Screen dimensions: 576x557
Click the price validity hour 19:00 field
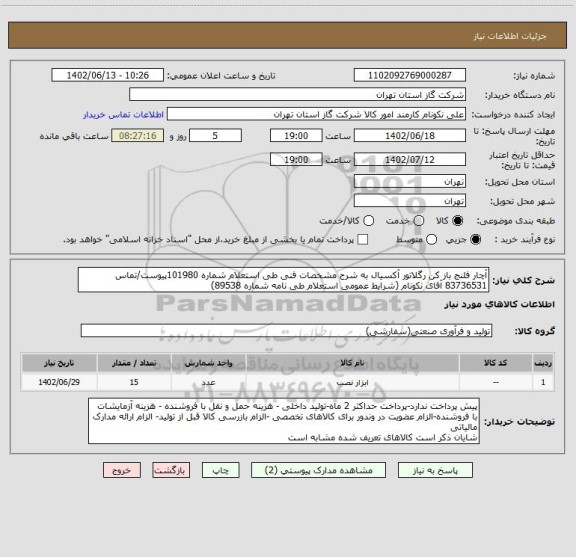pos(296,159)
